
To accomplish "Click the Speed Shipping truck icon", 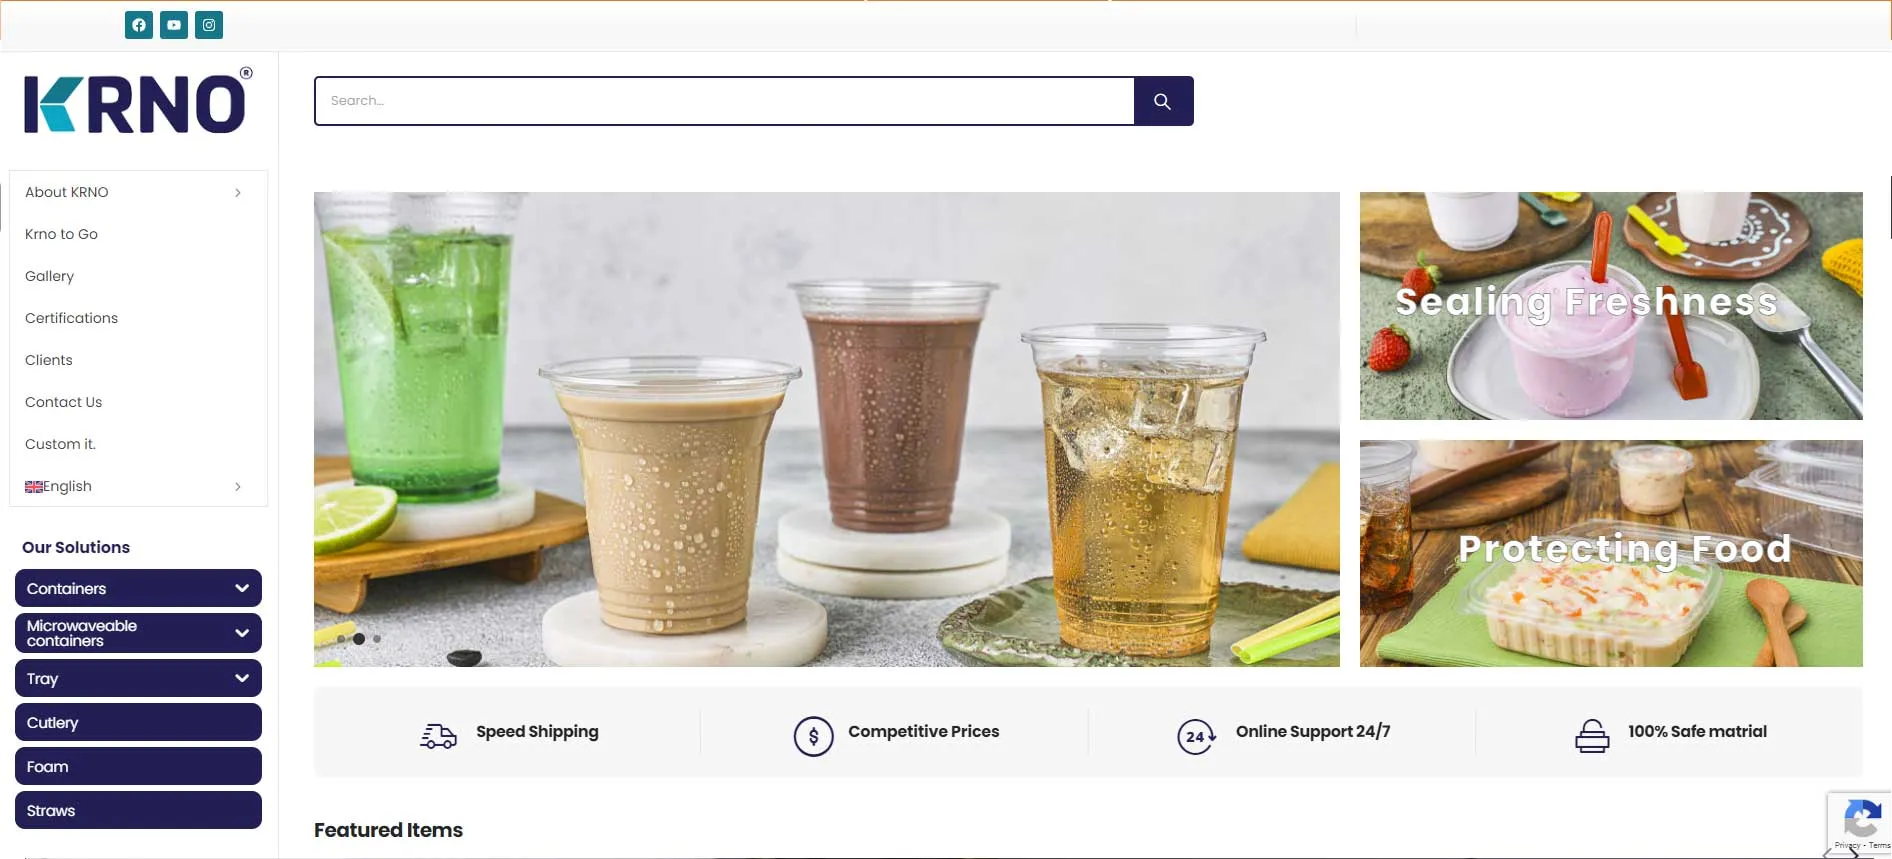I will coord(438,736).
